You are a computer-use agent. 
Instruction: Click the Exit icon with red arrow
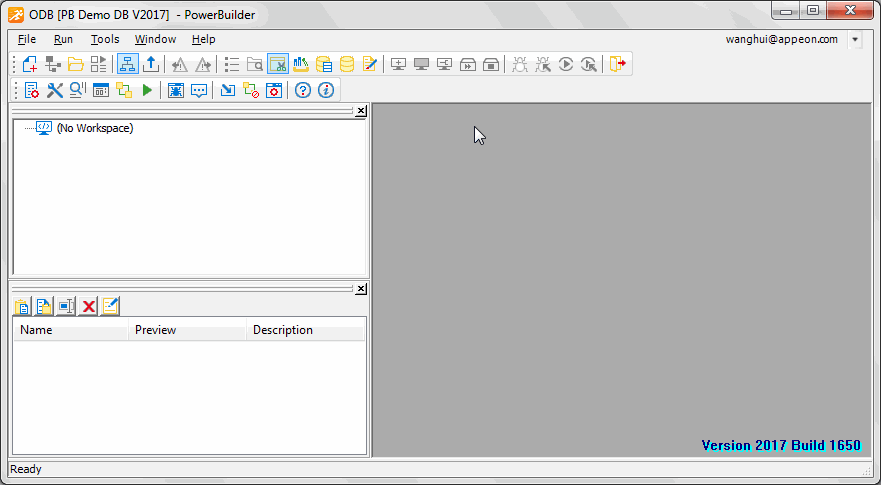coord(618,65)
